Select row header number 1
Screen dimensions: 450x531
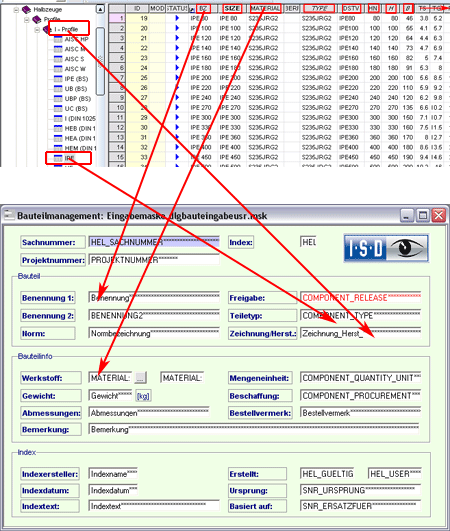pos(117,18)
